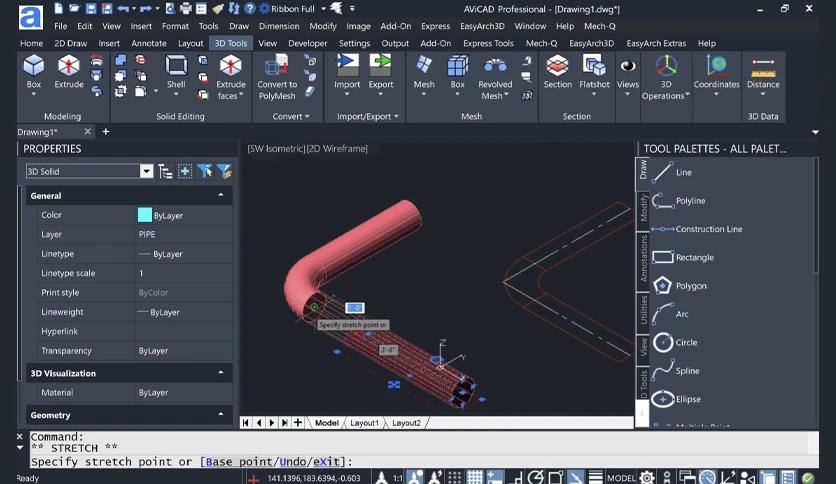Viewport: 836px width, 484px height.
Task: Click the command line input
Action: pyautogui.click(x=424, y=462)
